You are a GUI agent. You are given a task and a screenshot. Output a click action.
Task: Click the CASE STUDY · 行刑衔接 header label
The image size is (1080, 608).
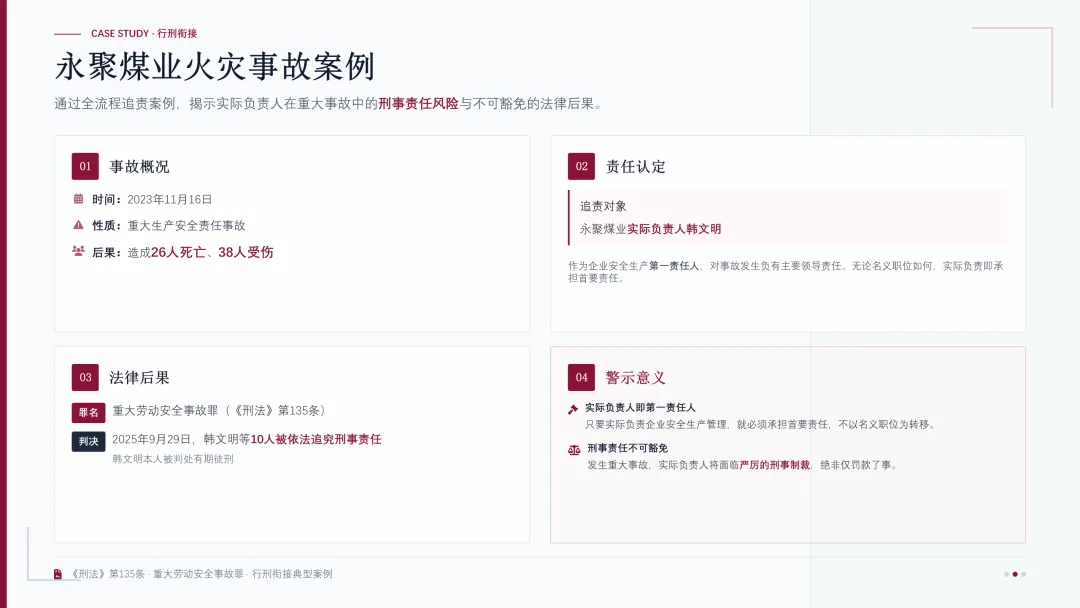pos(144,33)
